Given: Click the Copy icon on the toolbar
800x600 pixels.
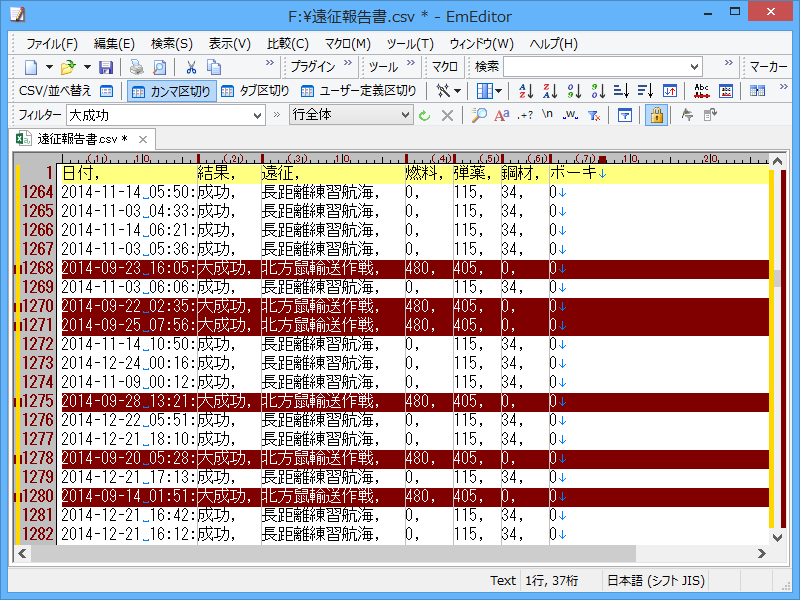Looking at the screenshot, I should click(x=213, y=66).
